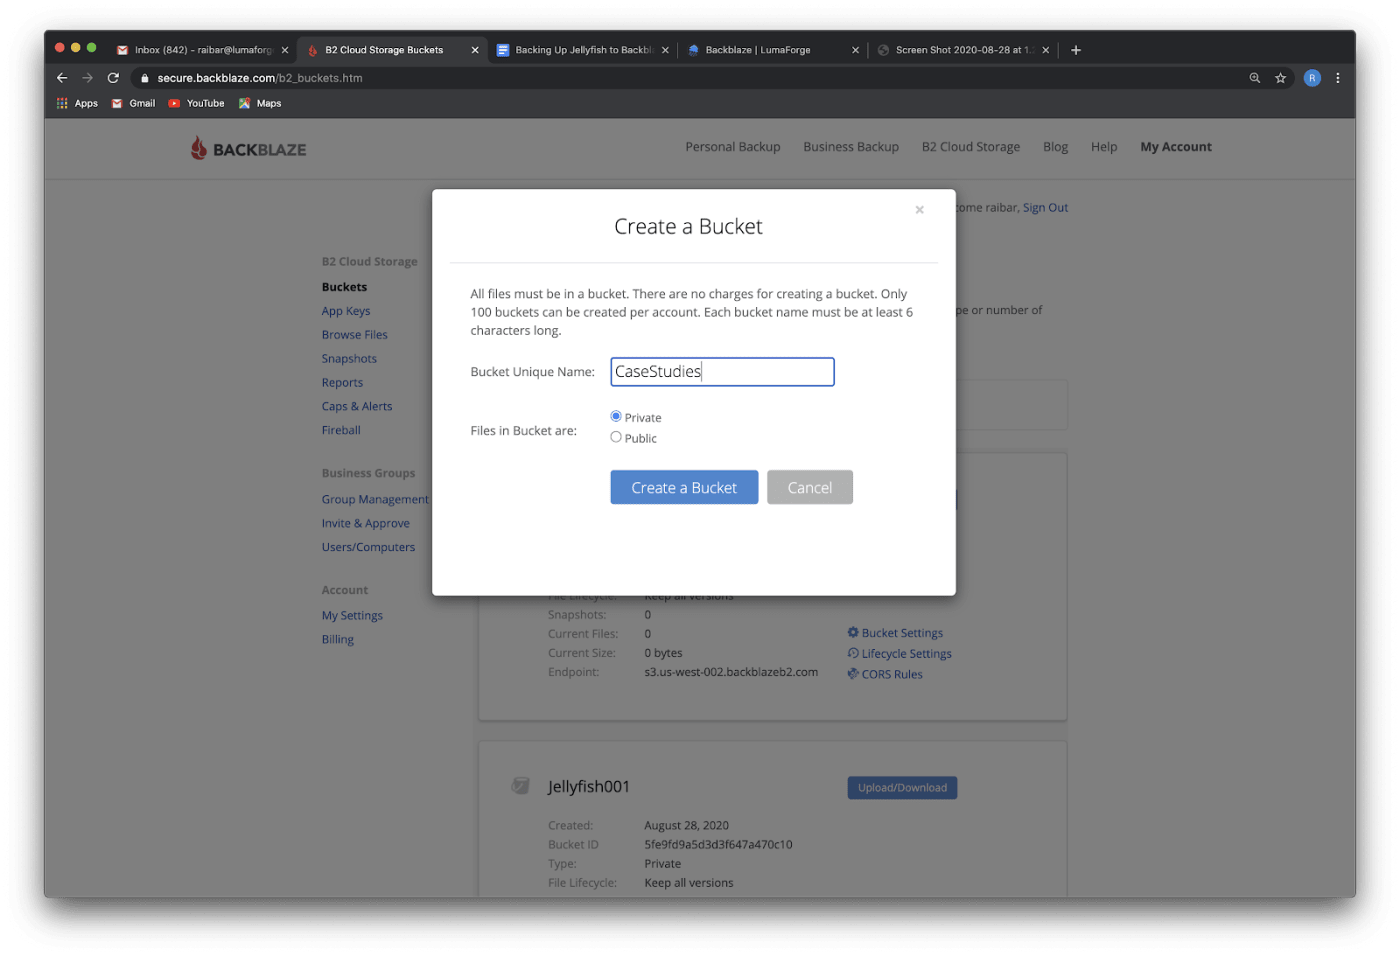Select the Private radio option

click(616, 416)
